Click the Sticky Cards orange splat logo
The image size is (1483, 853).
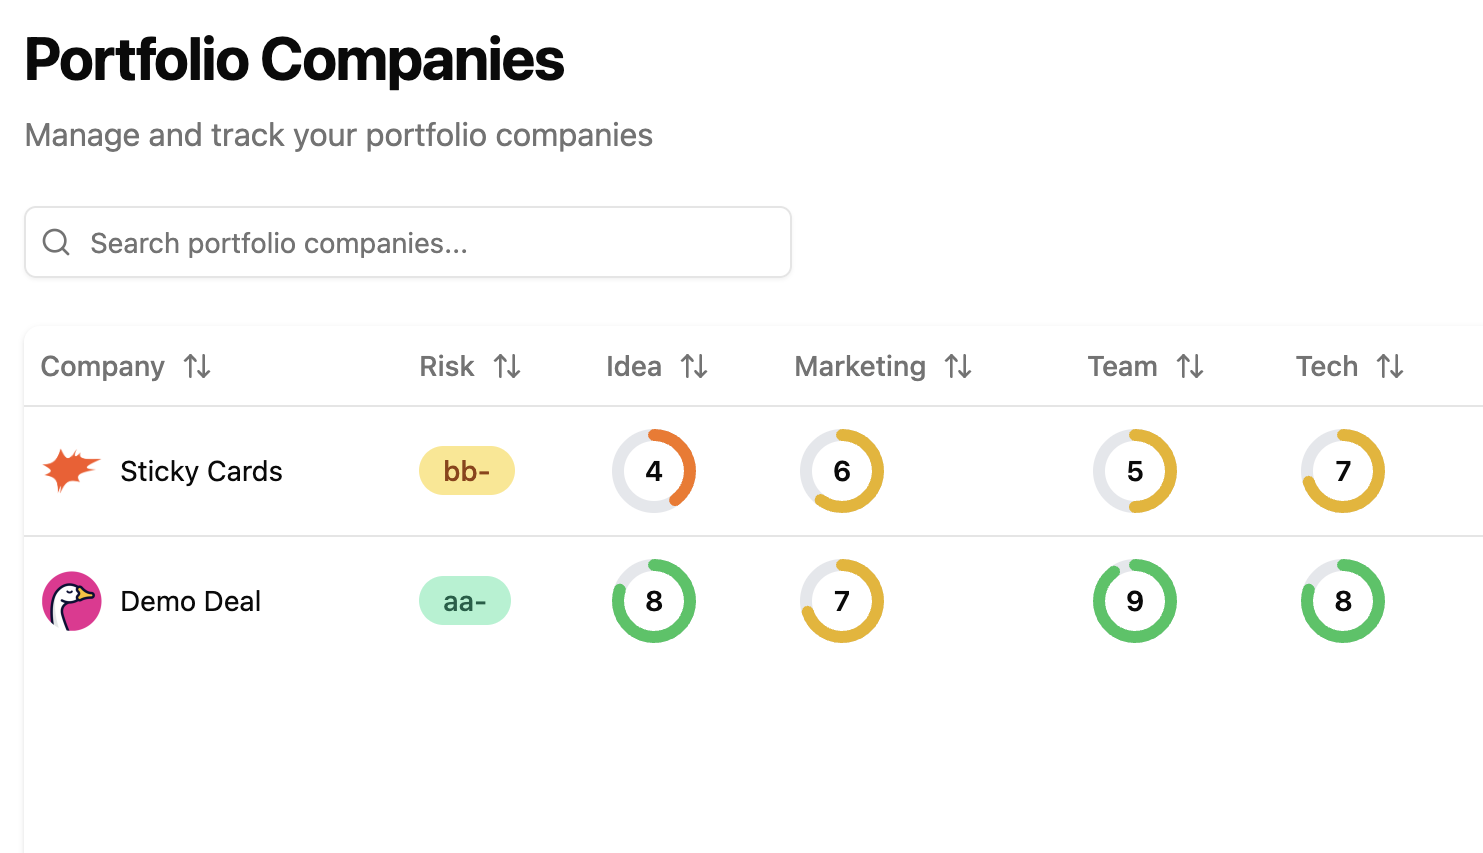tap(71, 471)
